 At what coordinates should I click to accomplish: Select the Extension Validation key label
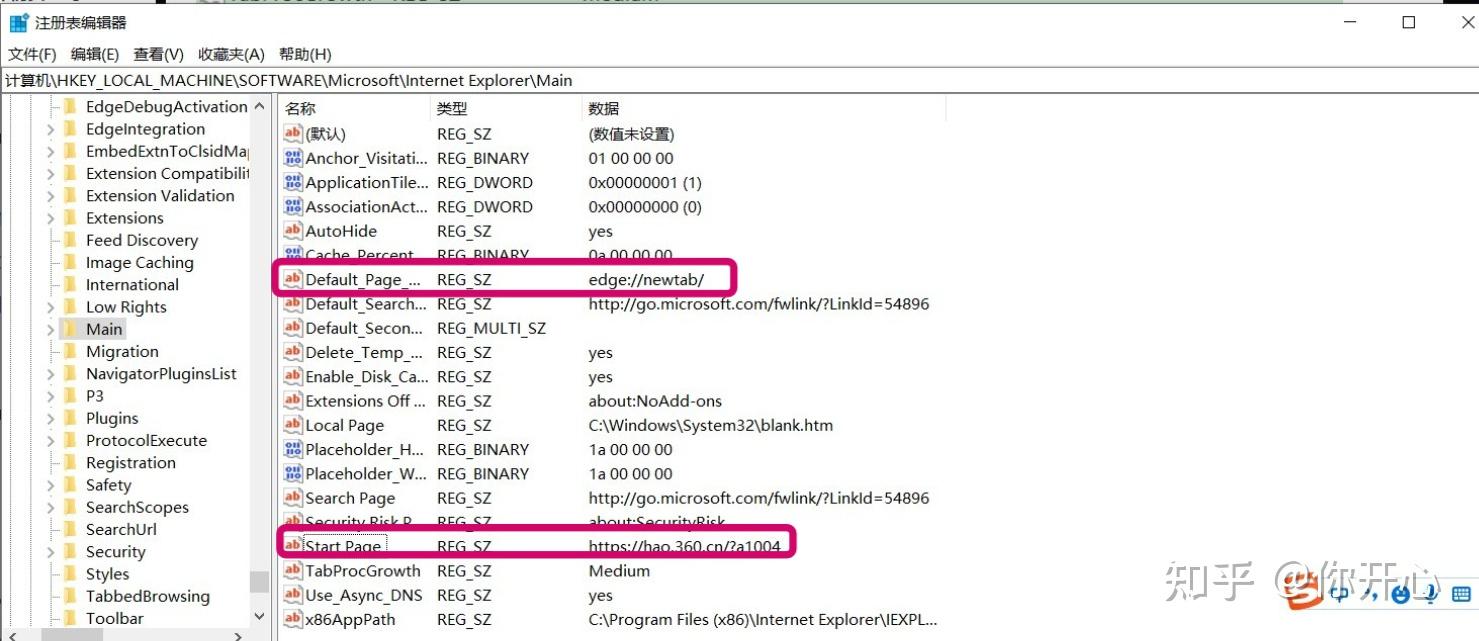[x=160, y=196]
